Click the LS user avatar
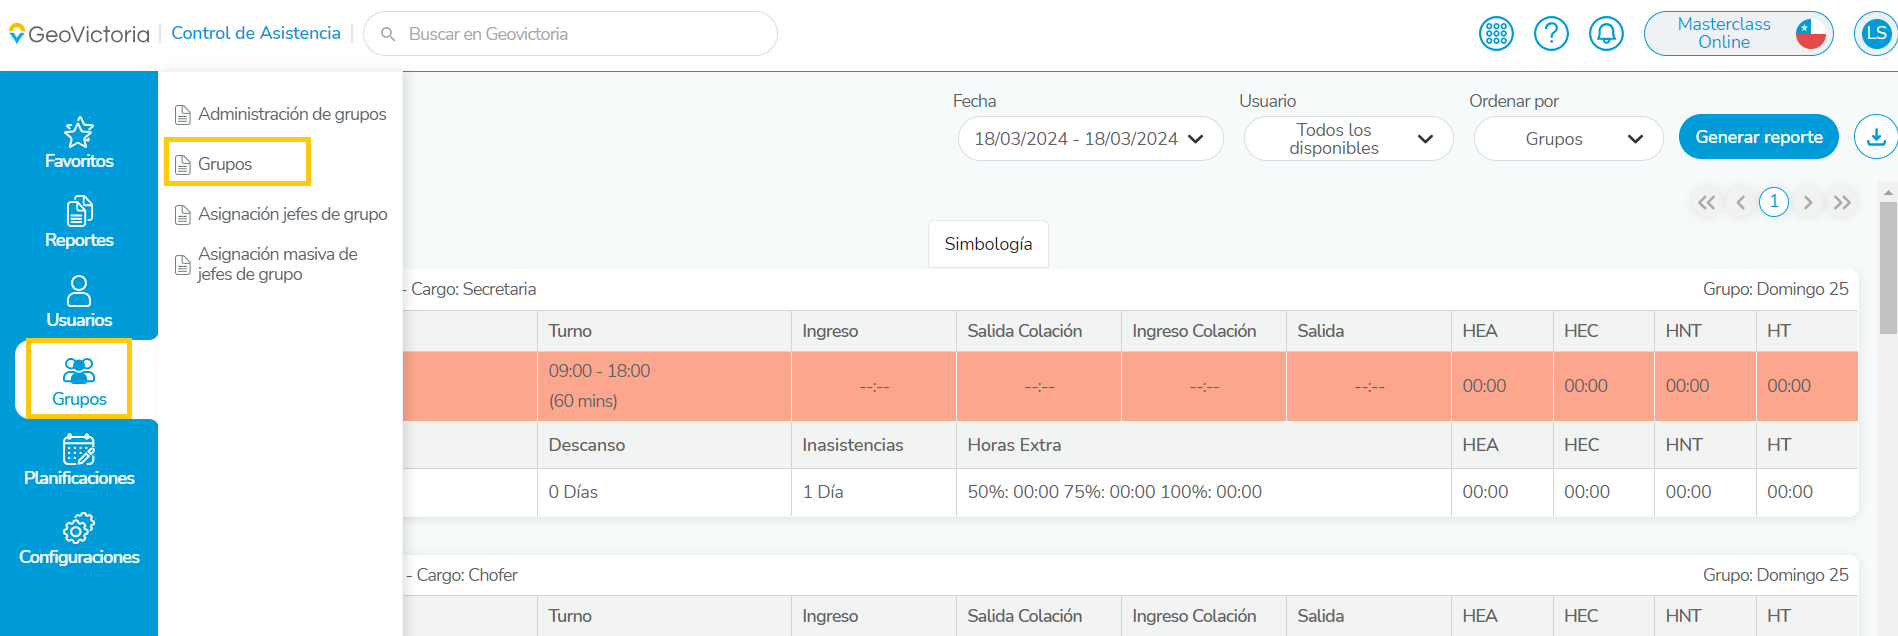The width and height of the screenshot is (1898, 636). pyautogui.click(x=1876, y=34)
